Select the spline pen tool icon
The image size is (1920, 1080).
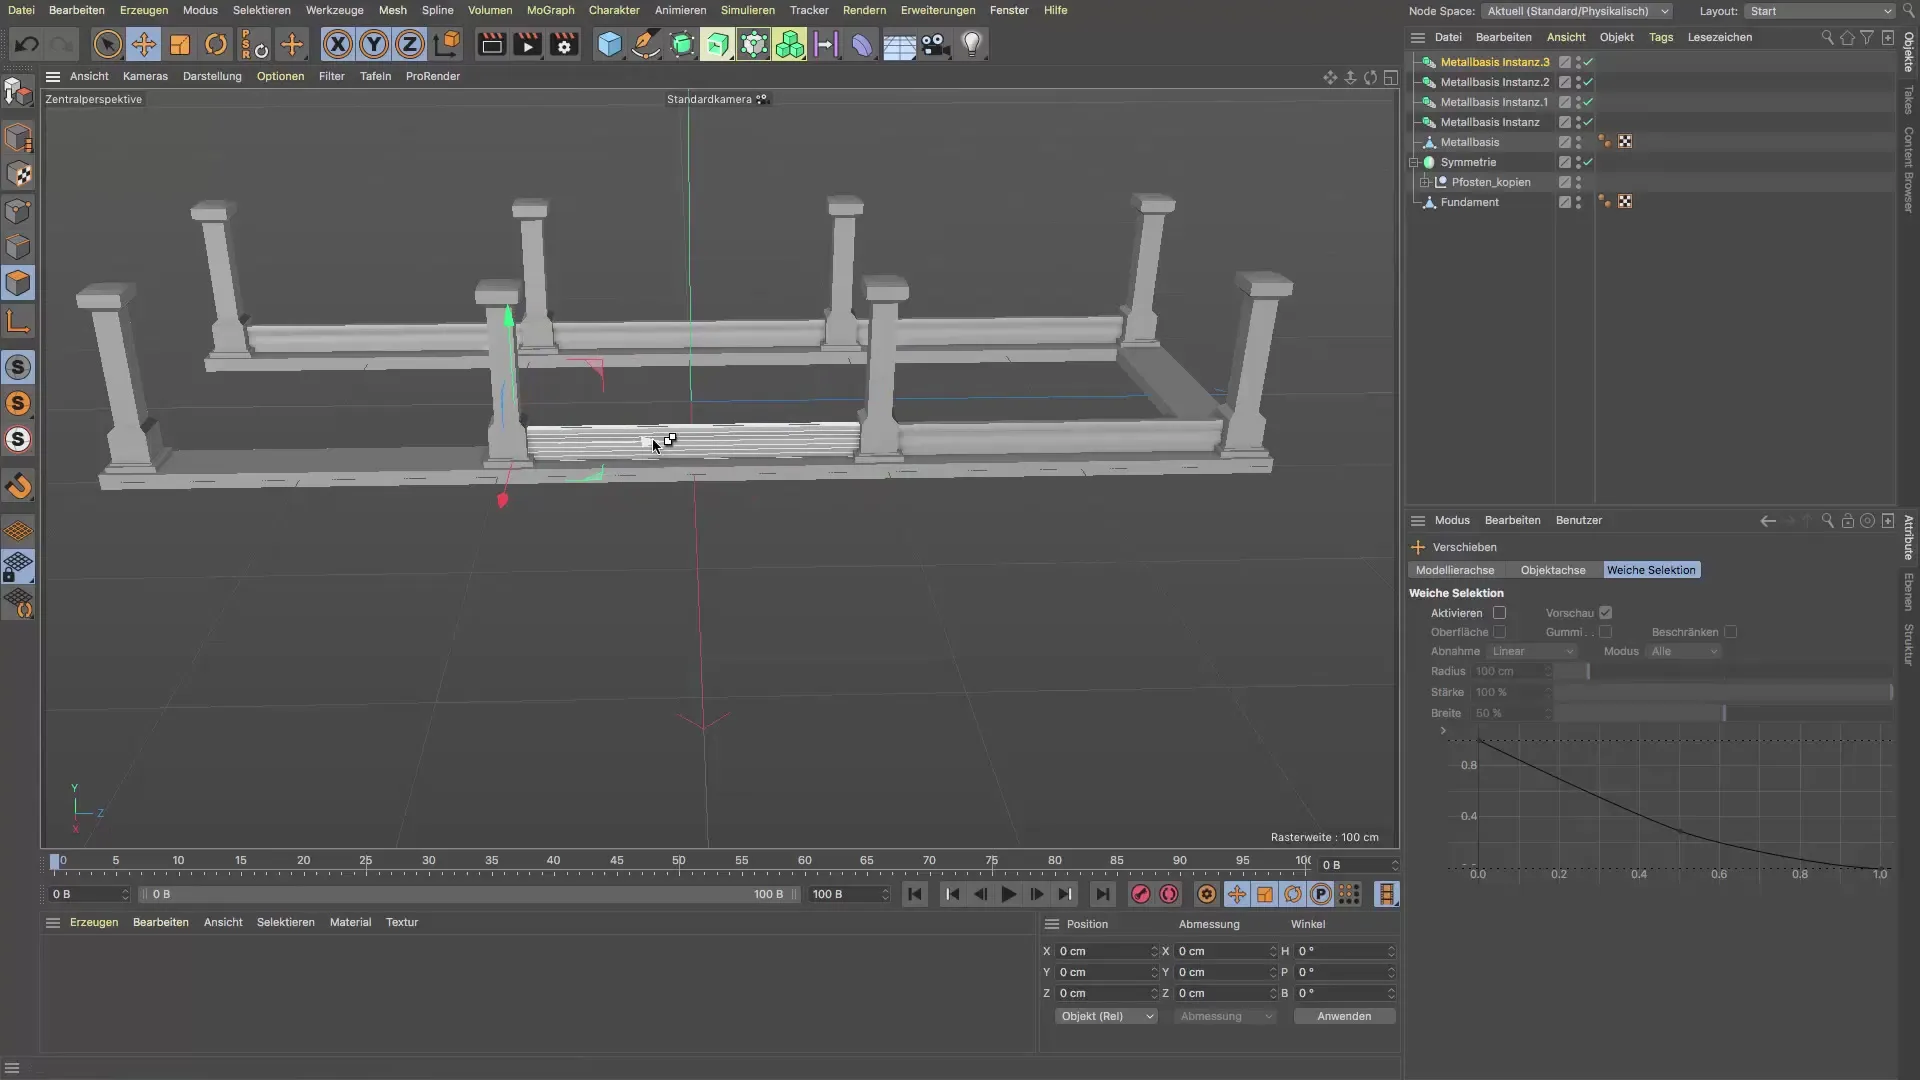click(x=646, y=44)
